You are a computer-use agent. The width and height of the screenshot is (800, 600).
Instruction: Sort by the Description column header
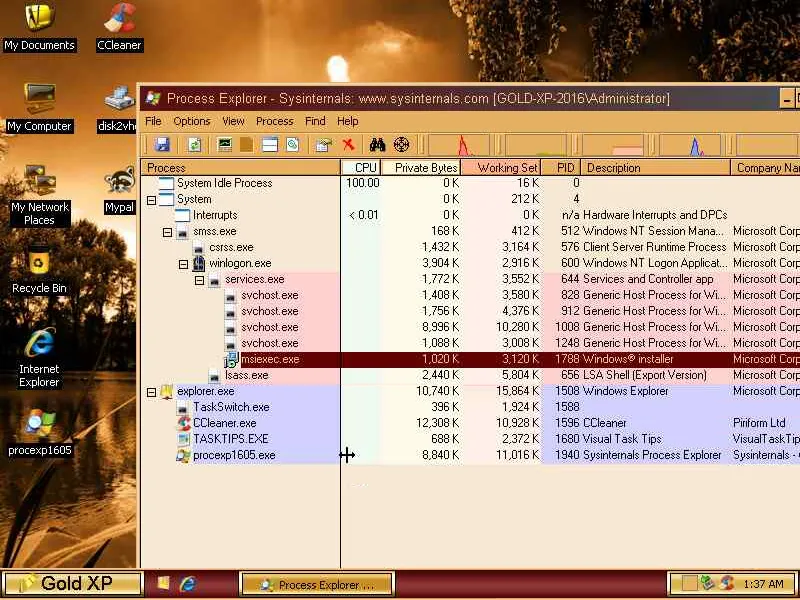[656, 167]
